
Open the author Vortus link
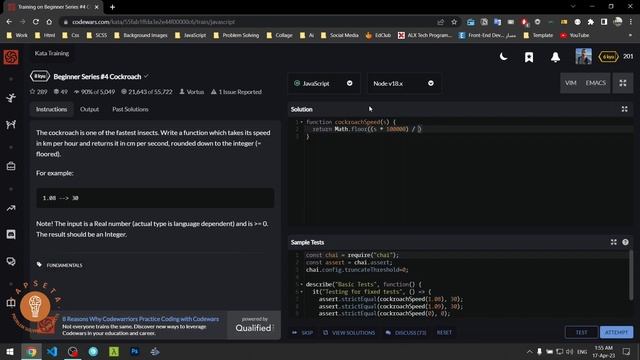click(192, 92)
